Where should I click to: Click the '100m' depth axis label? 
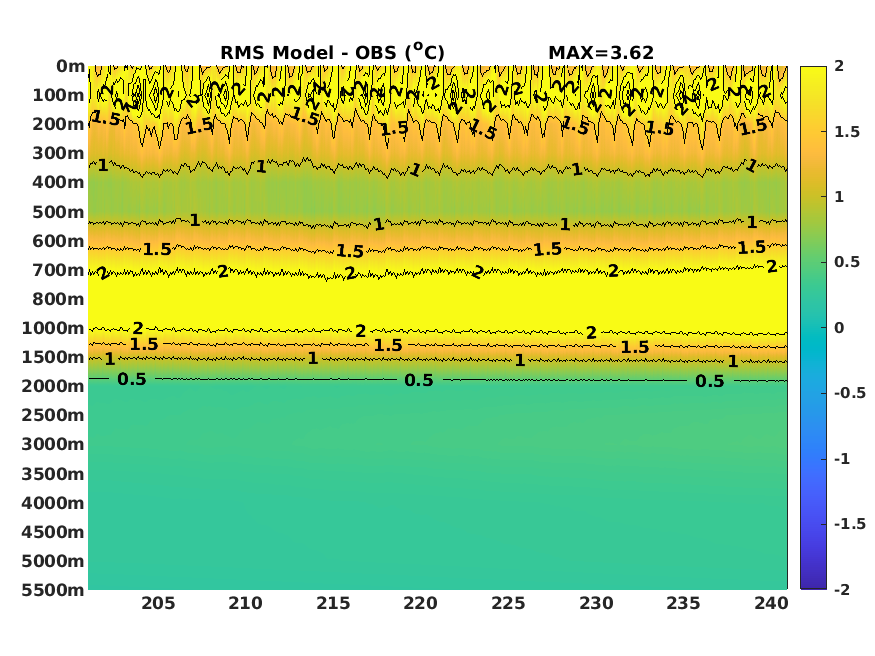click(x=59, y=95)
